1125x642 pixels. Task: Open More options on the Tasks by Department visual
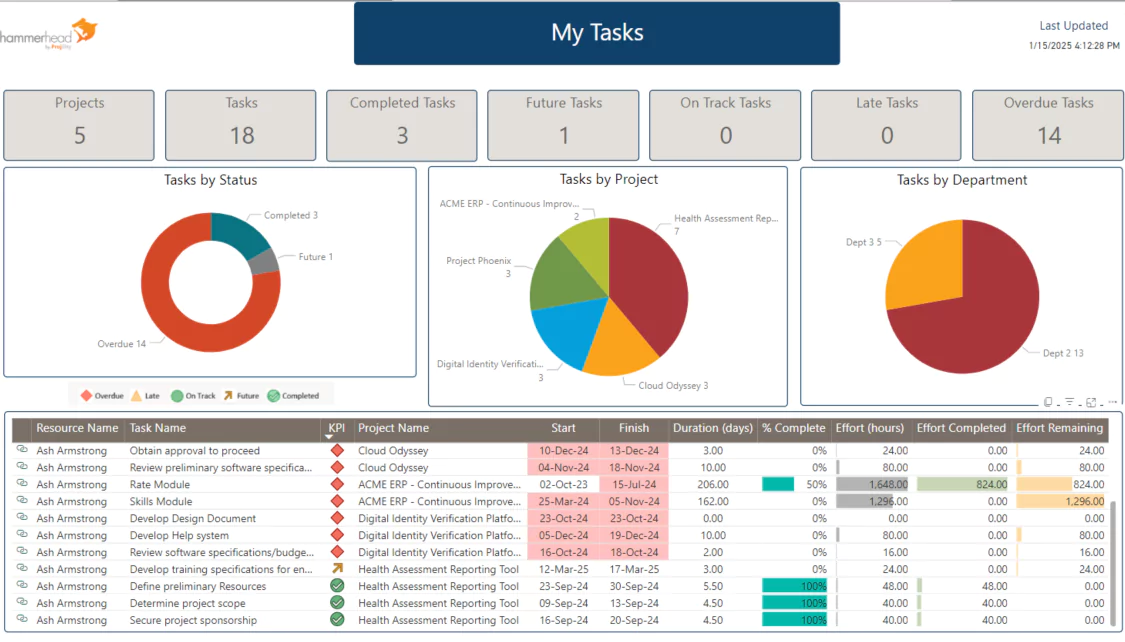(1113, 401)
